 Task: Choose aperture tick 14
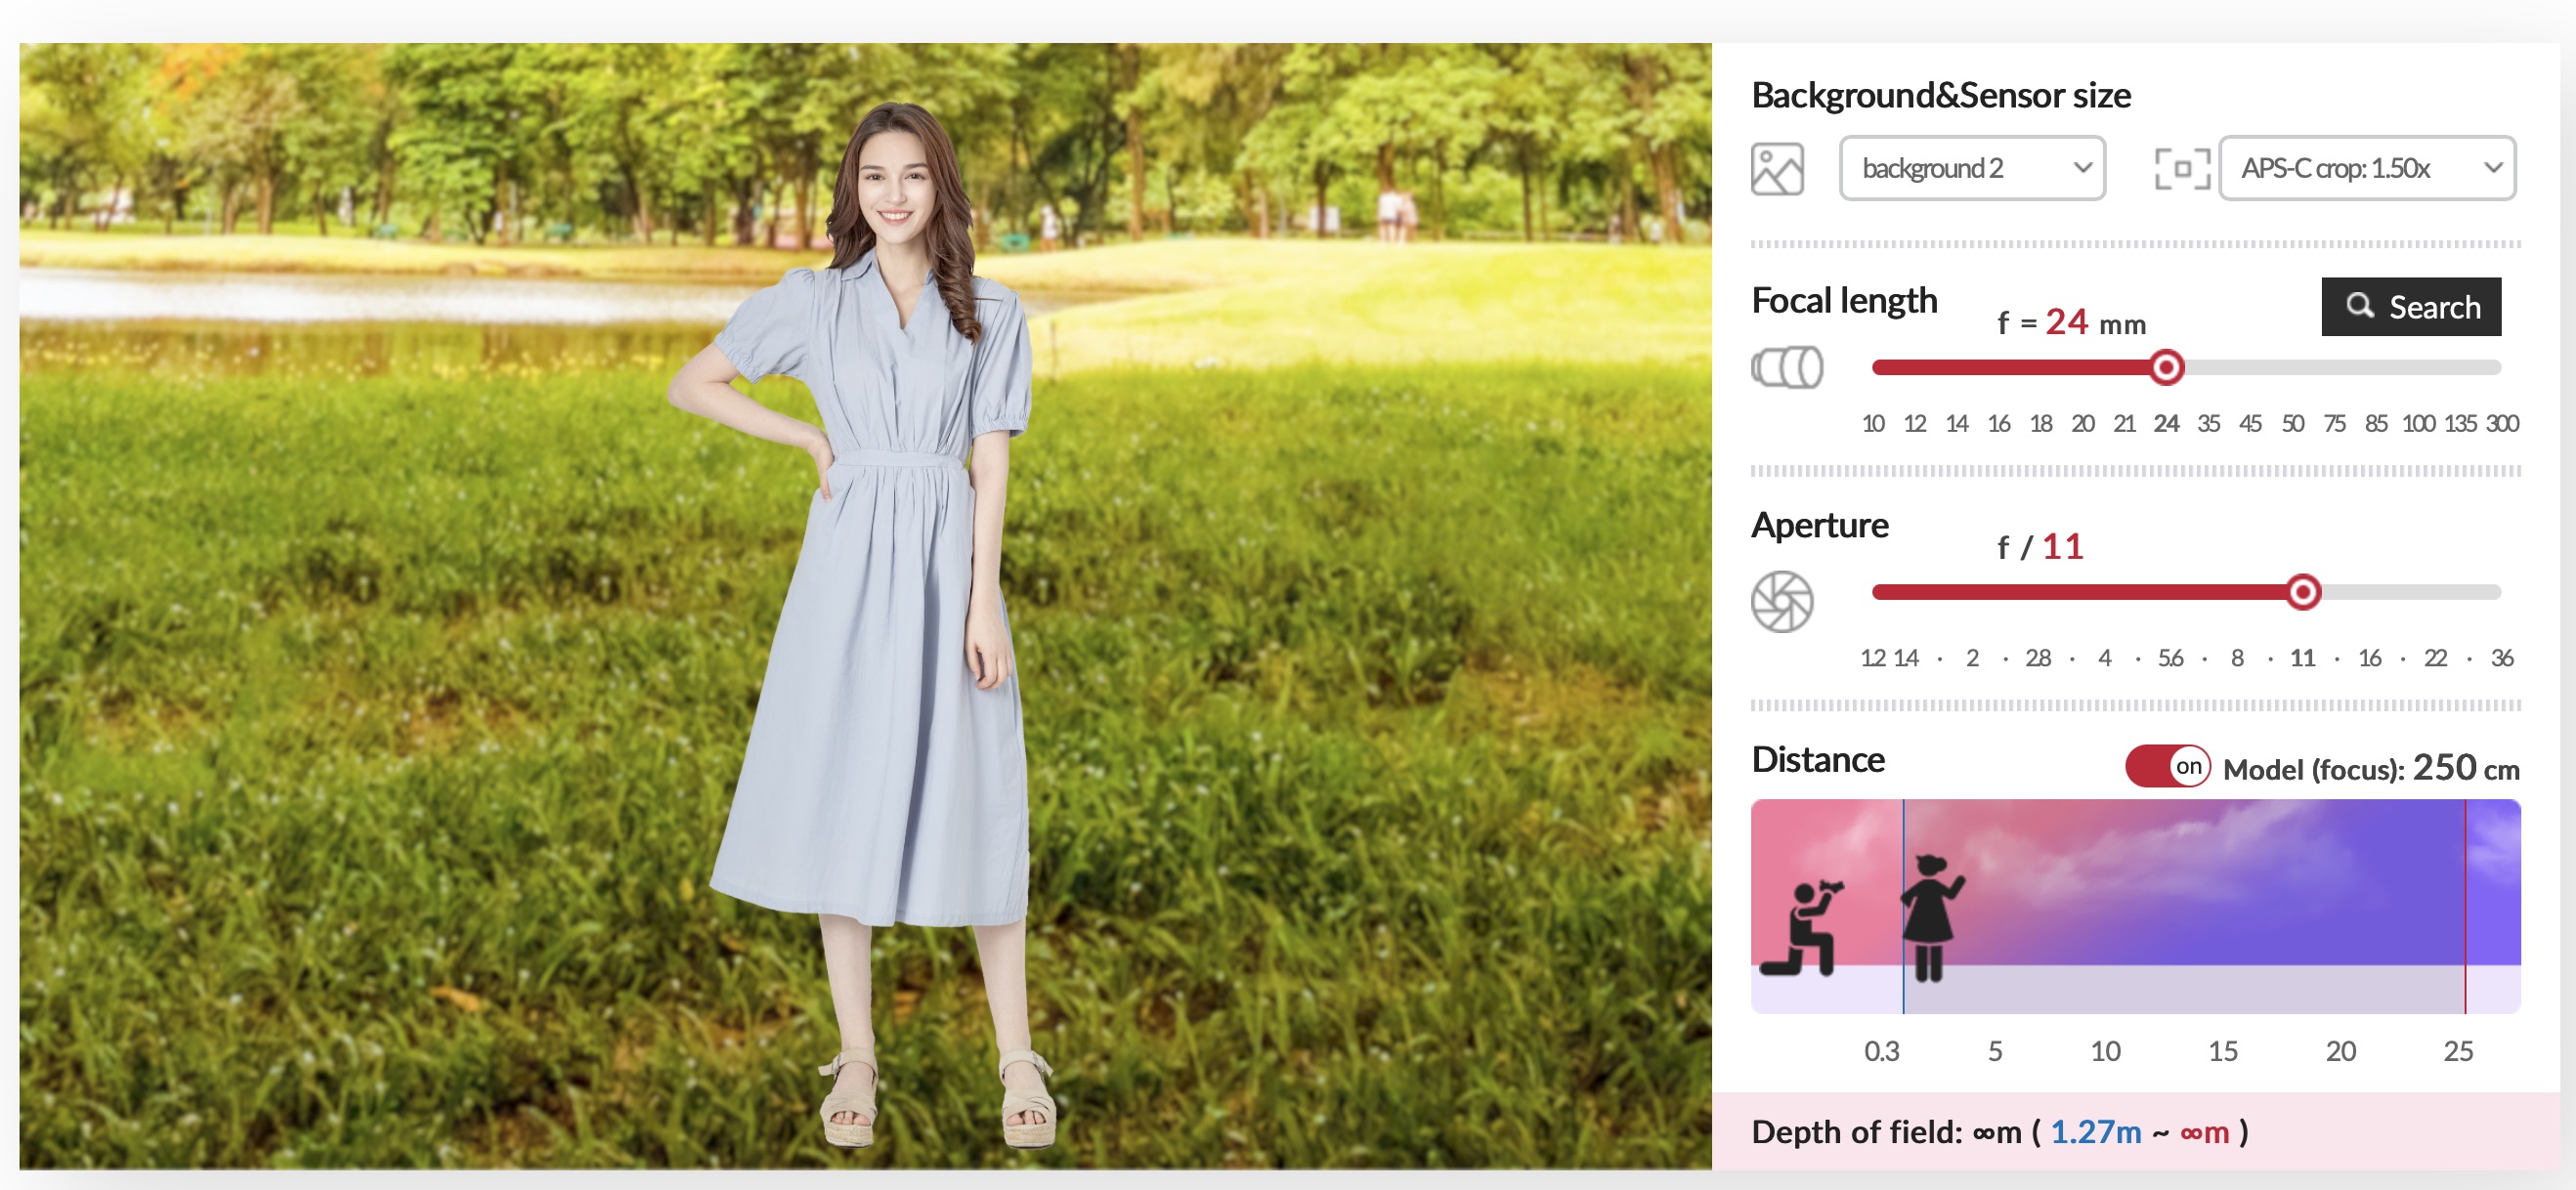pos(1906,658)
